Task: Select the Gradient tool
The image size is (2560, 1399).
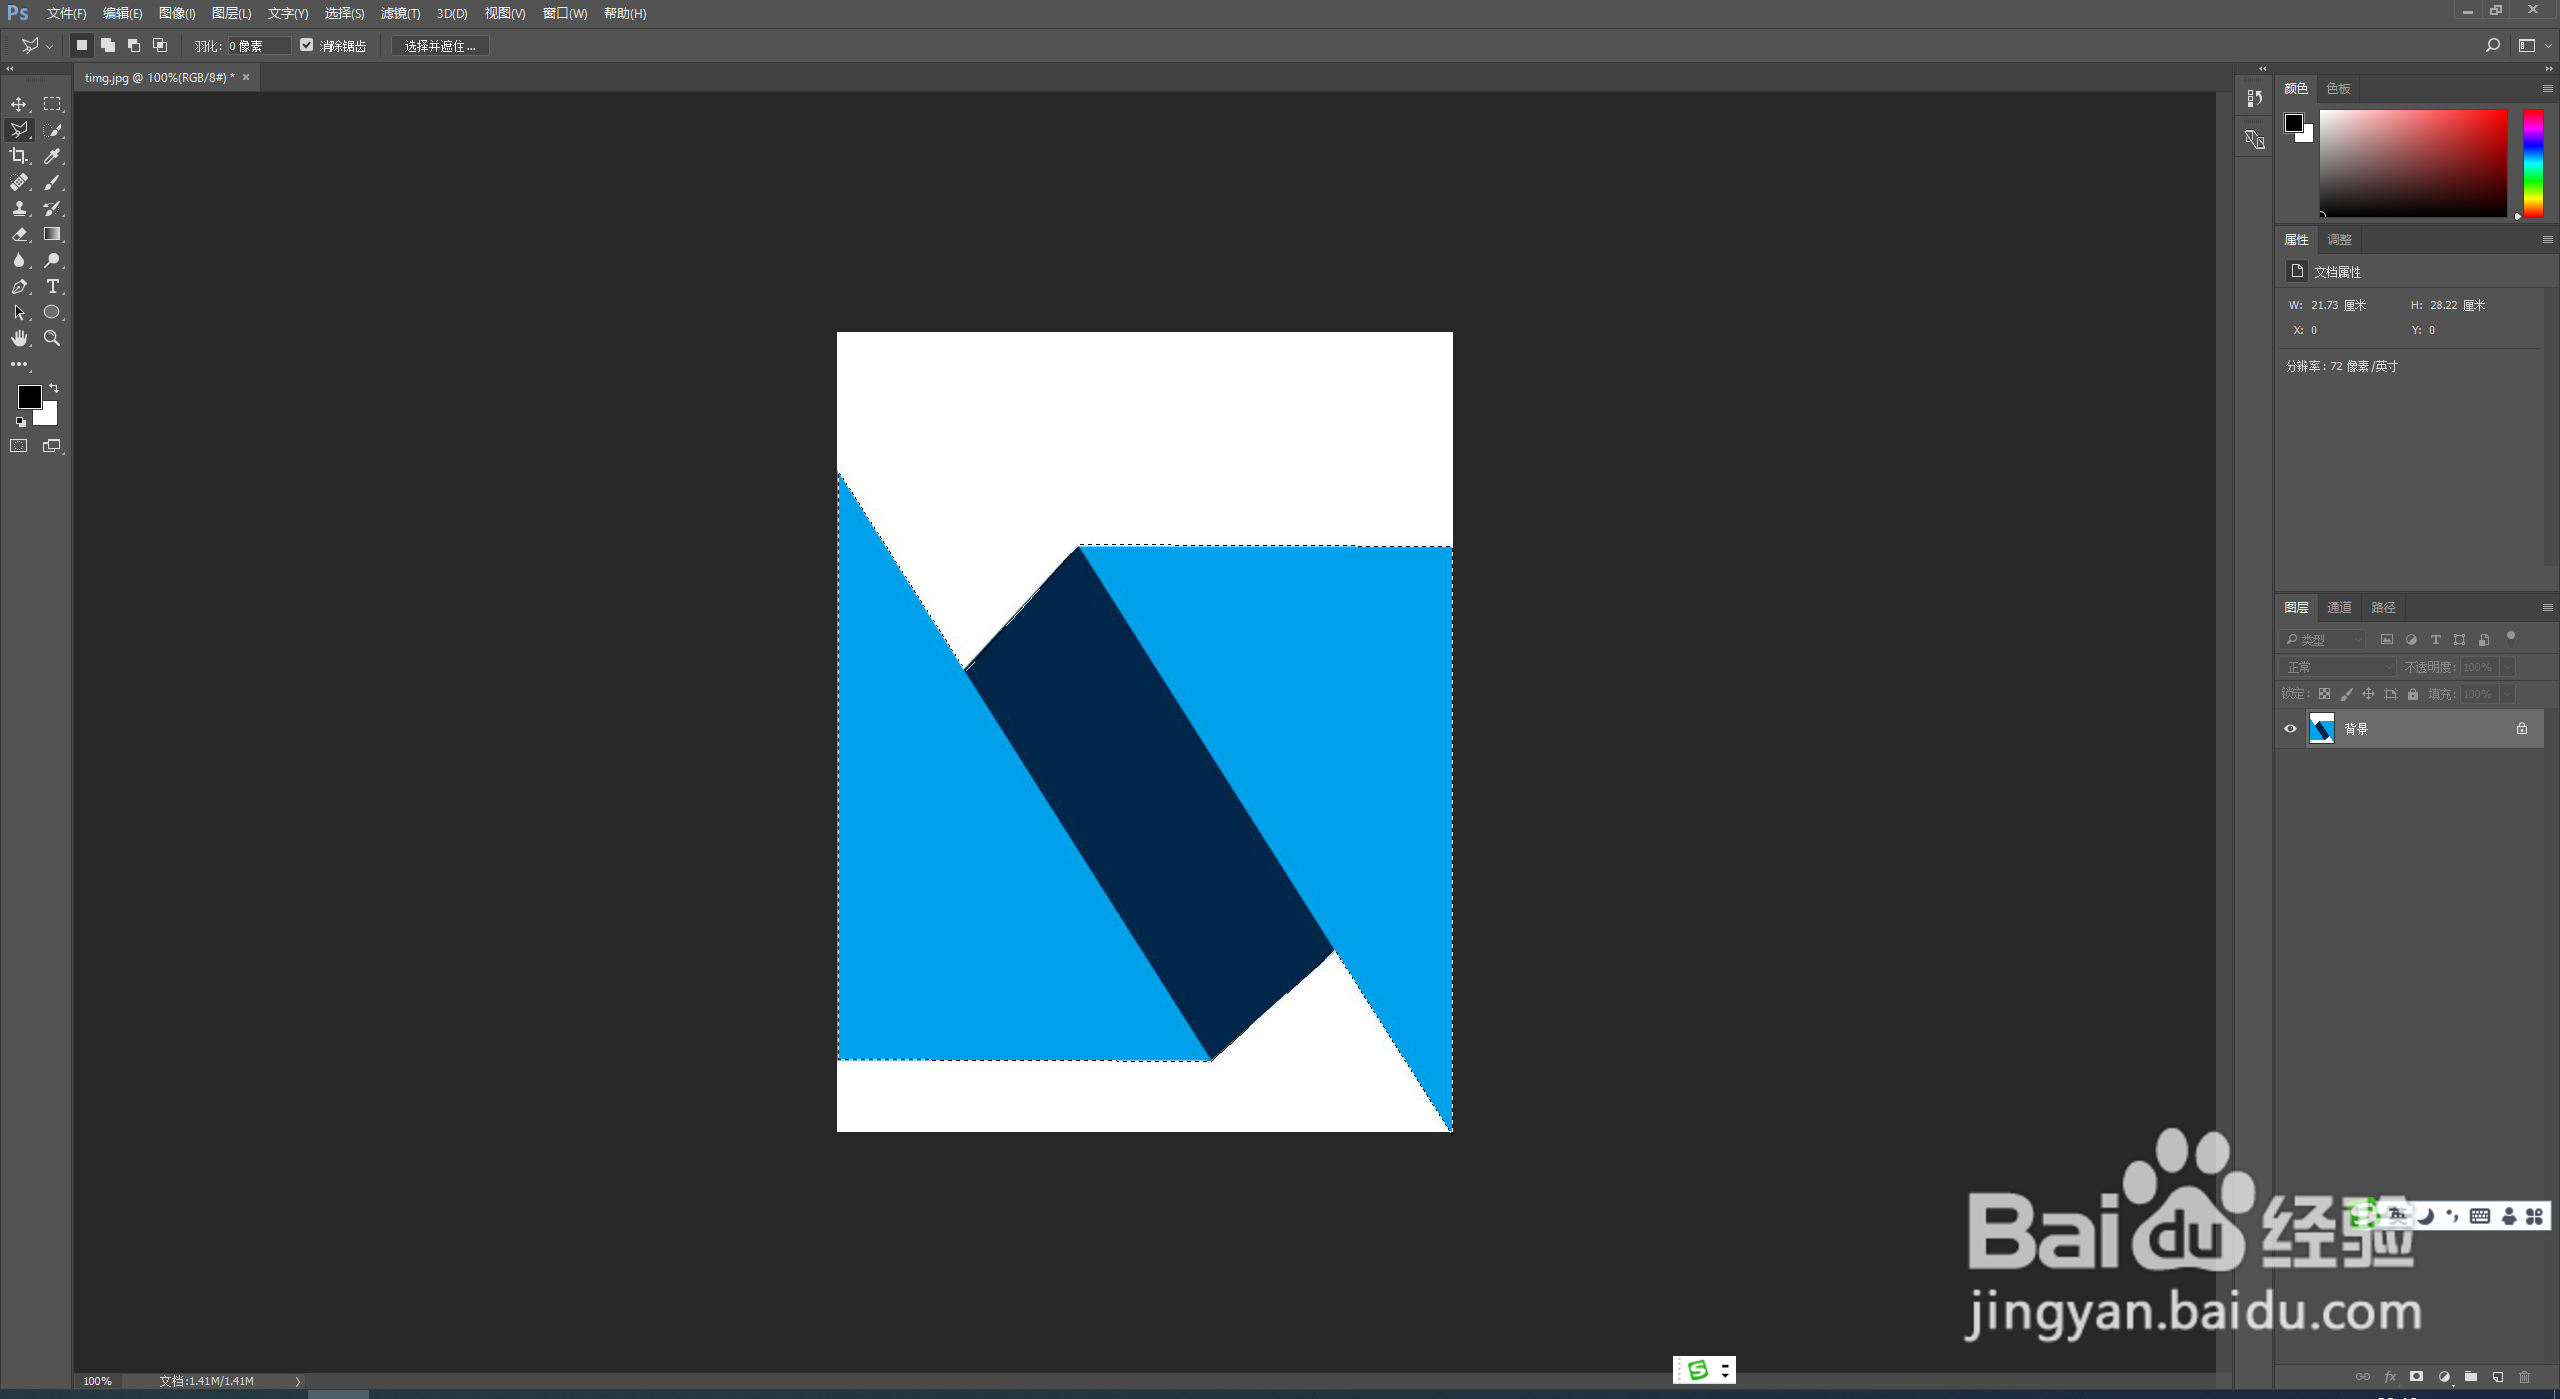Action: point(52,234)
